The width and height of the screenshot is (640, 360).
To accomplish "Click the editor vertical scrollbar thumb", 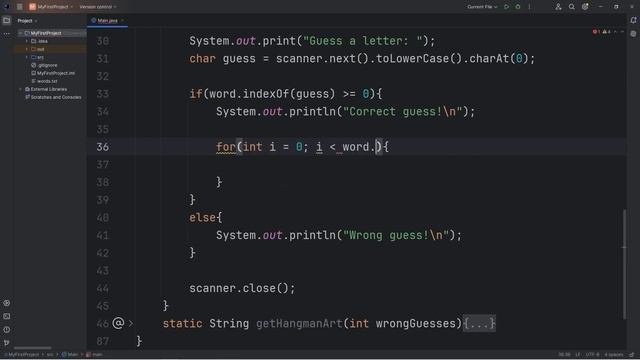I will [x=624, y=264].
